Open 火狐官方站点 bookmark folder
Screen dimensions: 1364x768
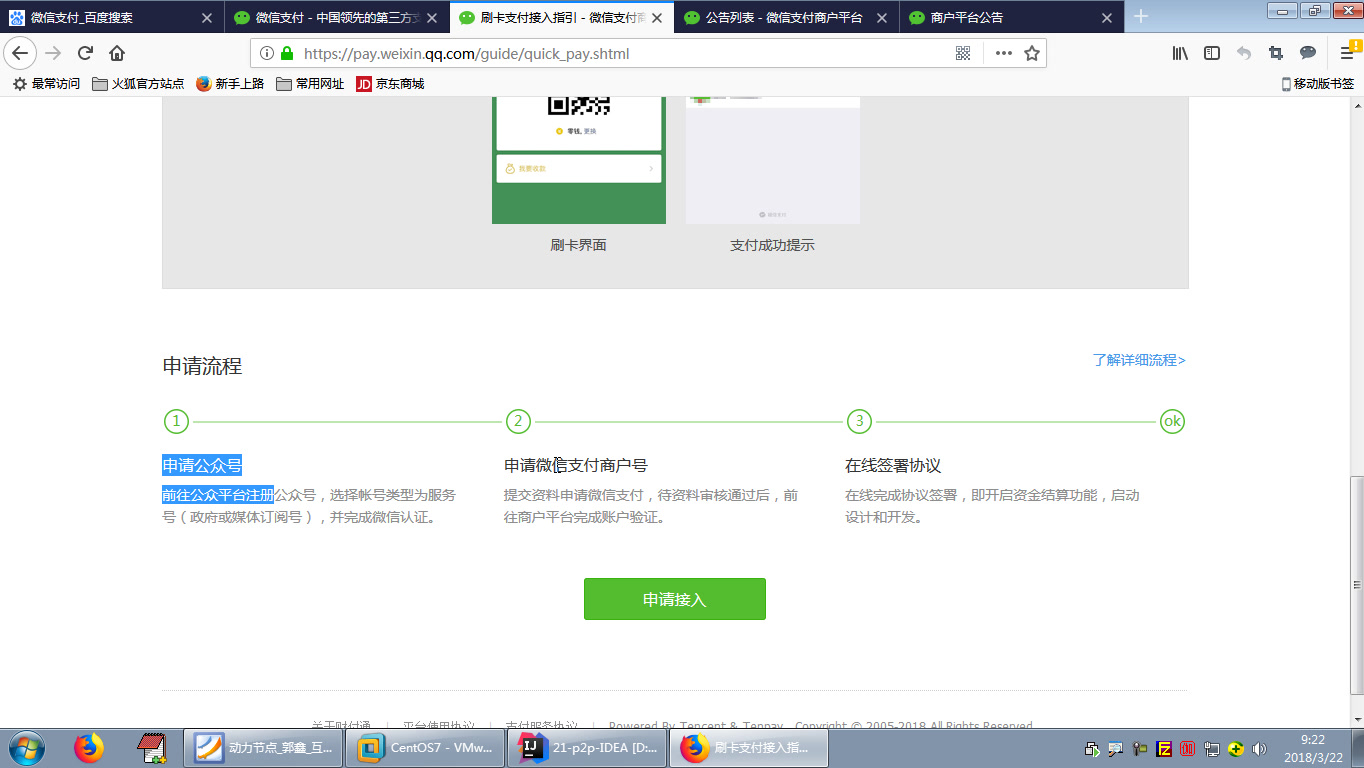(x=138, y=84)
